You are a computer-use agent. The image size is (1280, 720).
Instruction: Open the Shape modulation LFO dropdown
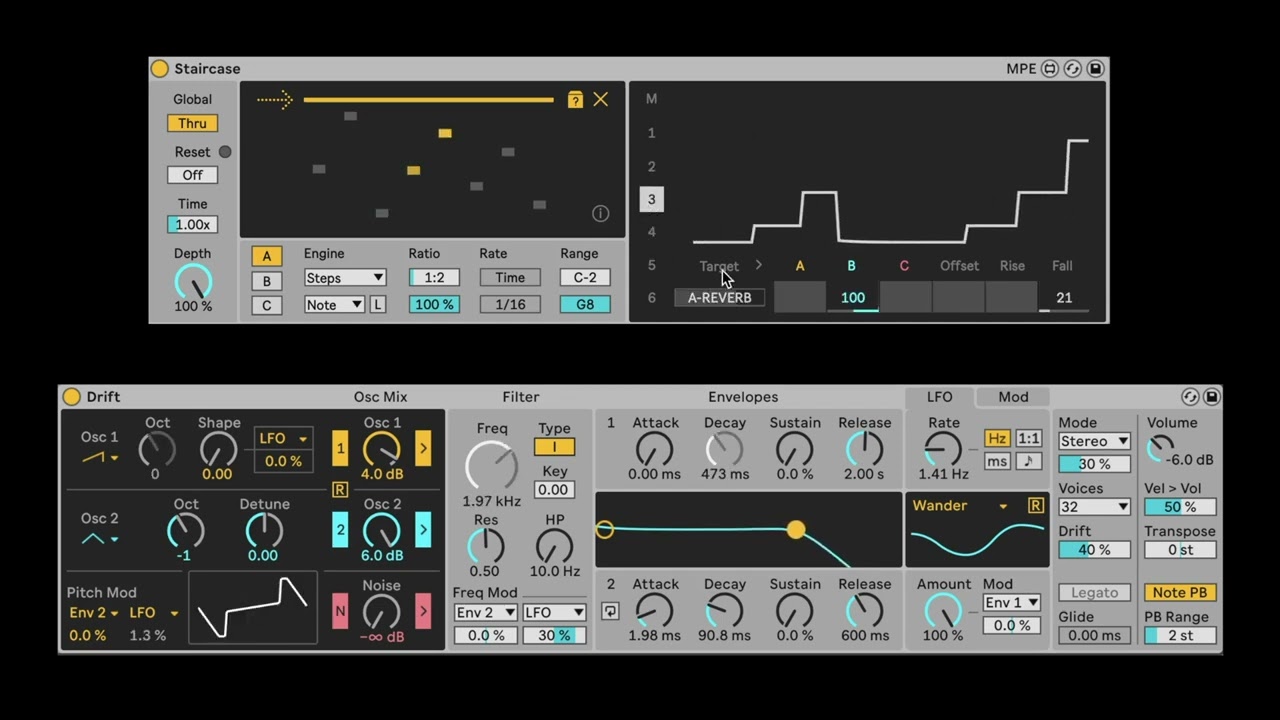pyautogui.click(x=283, y=439)
